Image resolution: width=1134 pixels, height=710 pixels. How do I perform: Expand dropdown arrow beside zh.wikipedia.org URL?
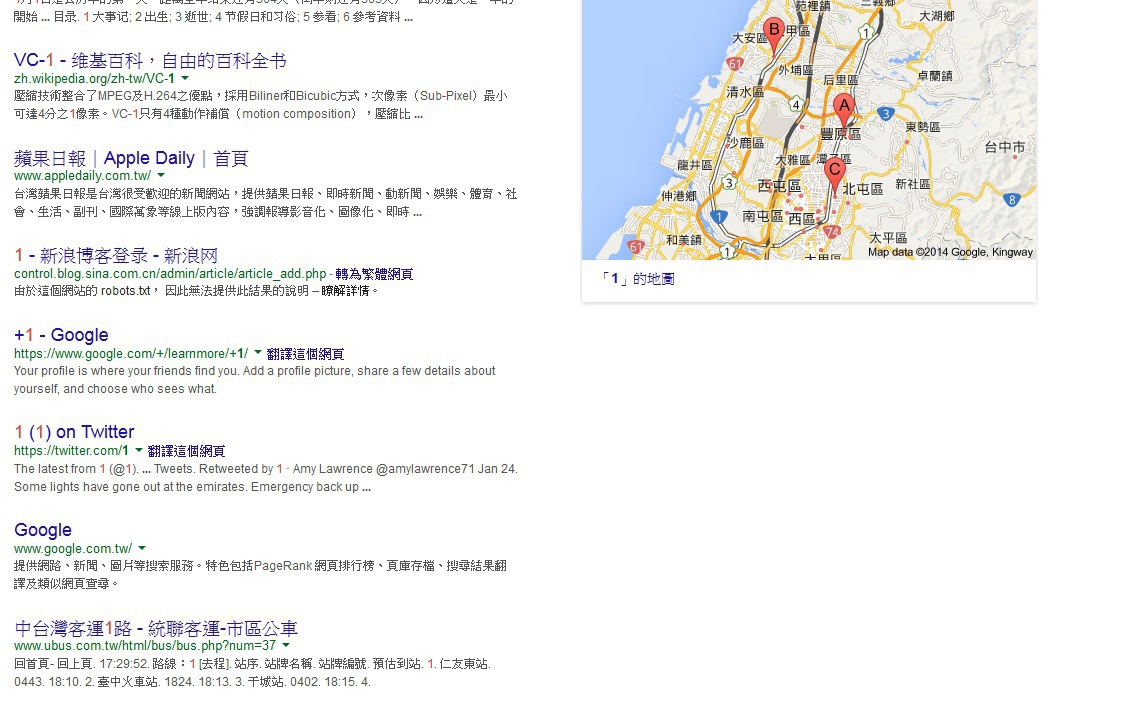pyautogui.click(x=185, y=78)
